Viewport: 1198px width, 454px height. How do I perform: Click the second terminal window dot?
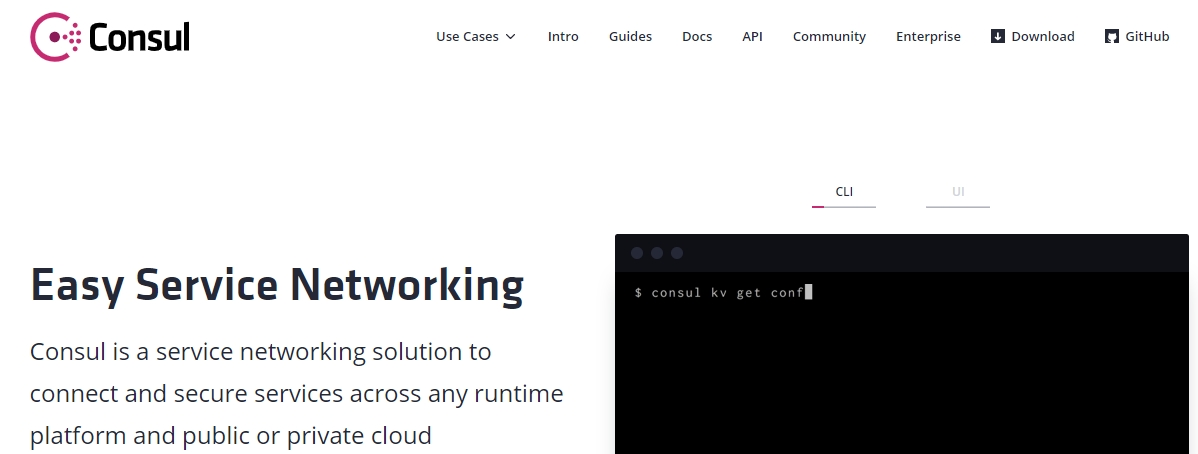[x=657, y=253]
